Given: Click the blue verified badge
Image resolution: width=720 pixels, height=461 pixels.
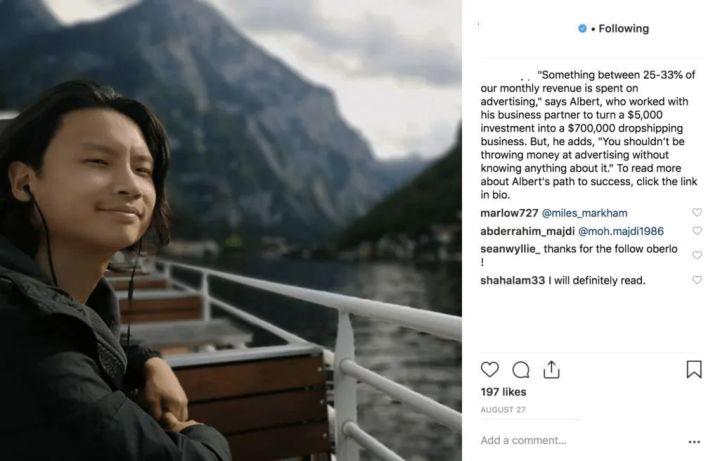Looking at the screenshot, I should pyautogui.click(x=582, y=29).
